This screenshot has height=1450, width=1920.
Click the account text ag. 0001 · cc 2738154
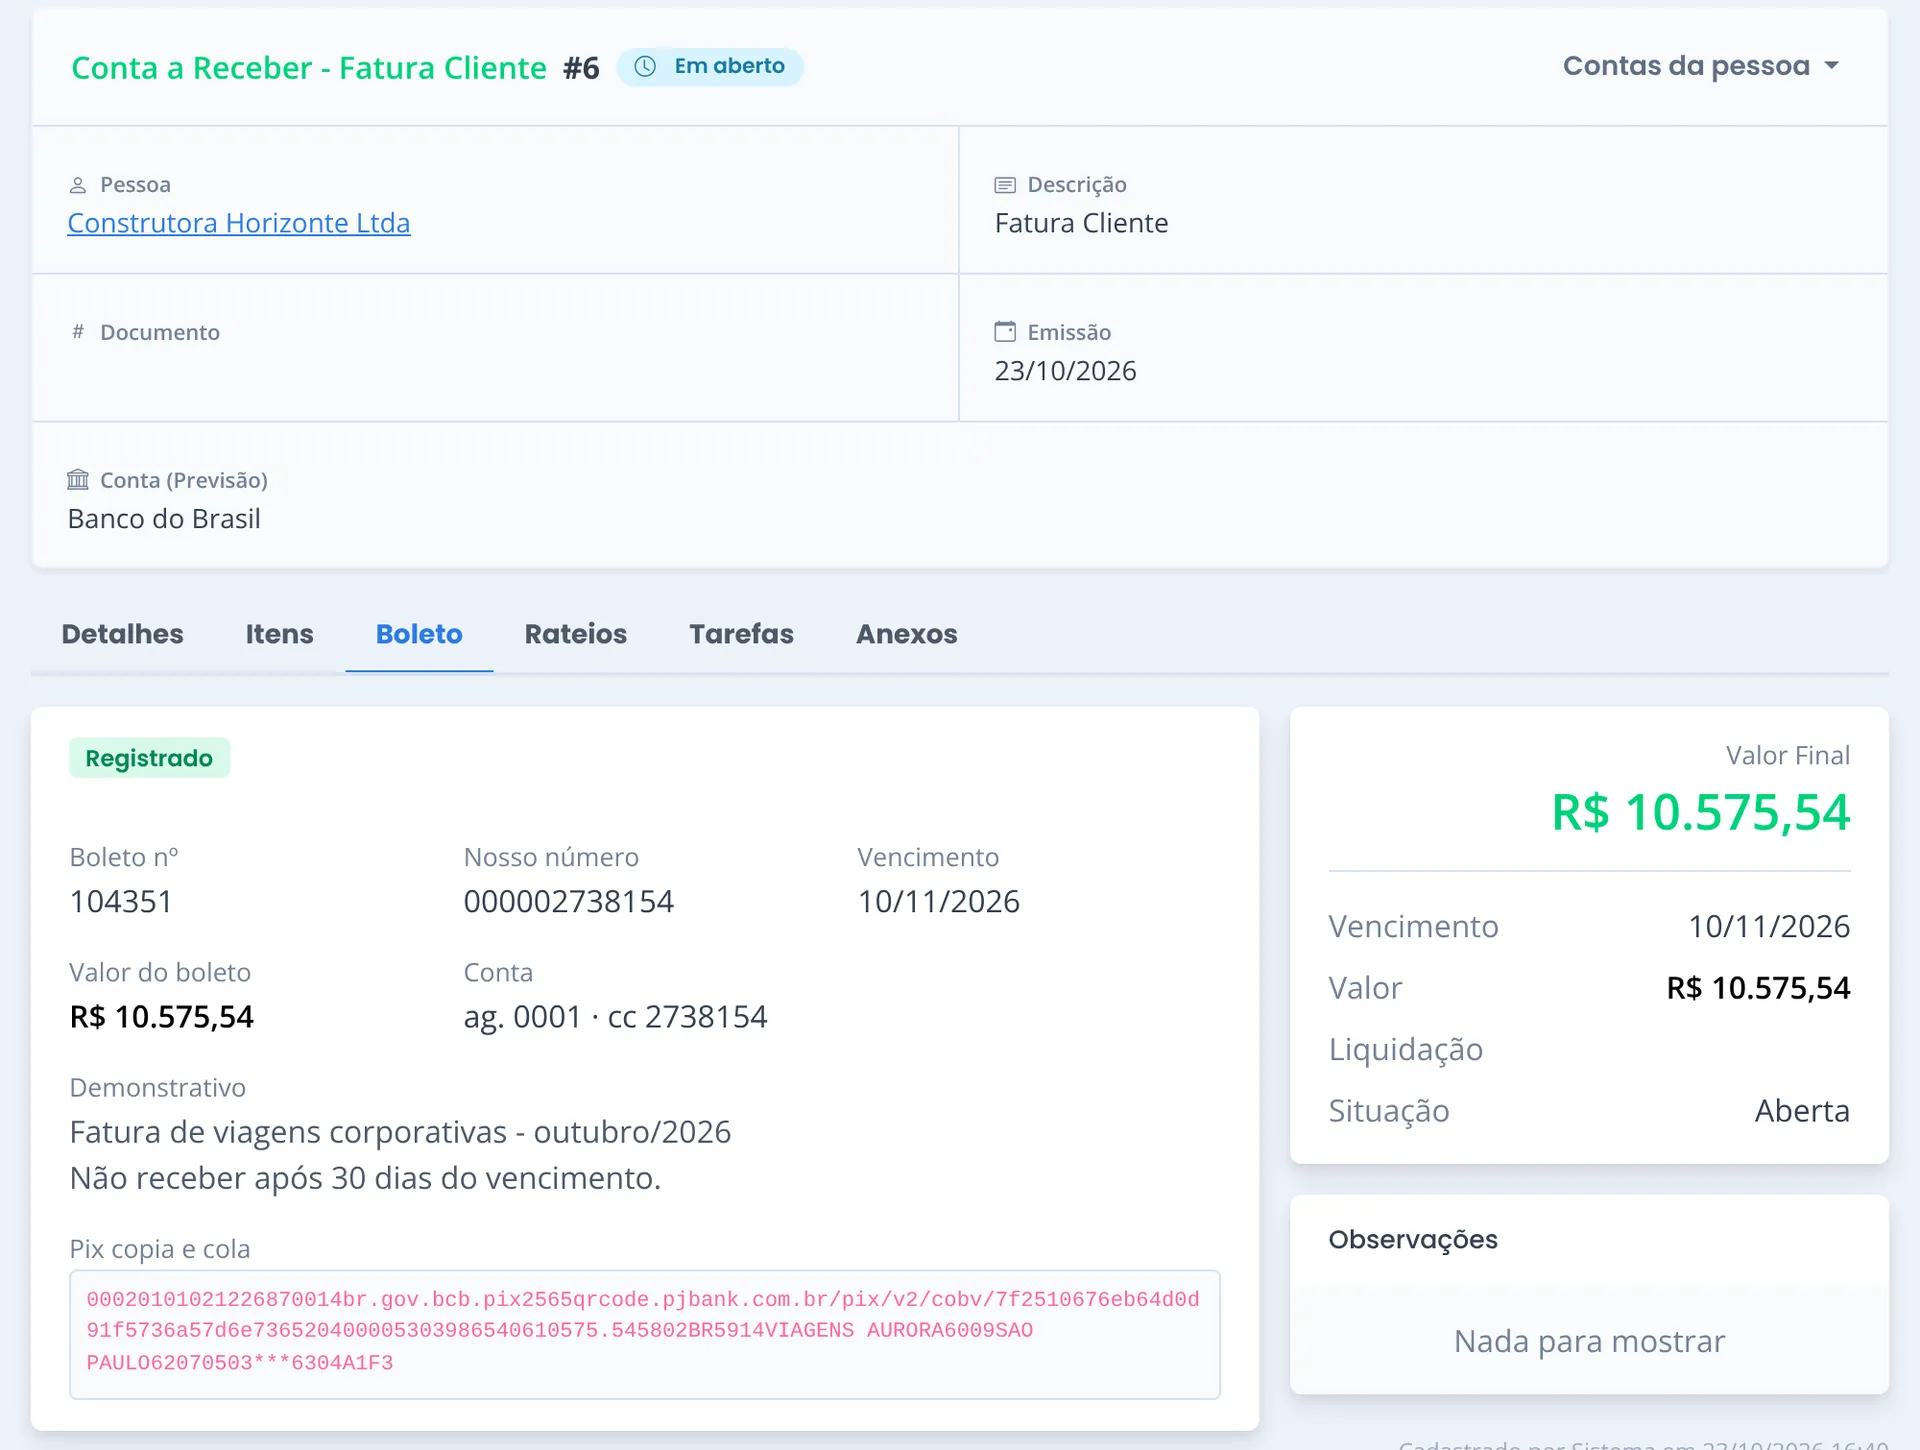tap(616, 1017)
